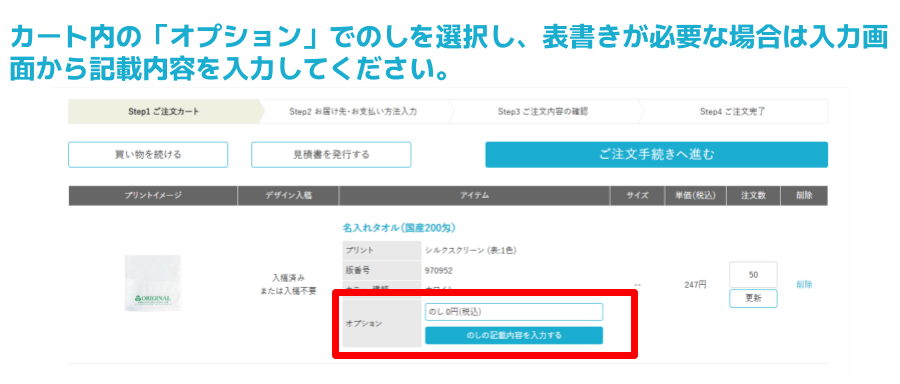This screenshot has height=384, width=900.
Task: Click the 更新 button
Action: (x=753, y=298)
